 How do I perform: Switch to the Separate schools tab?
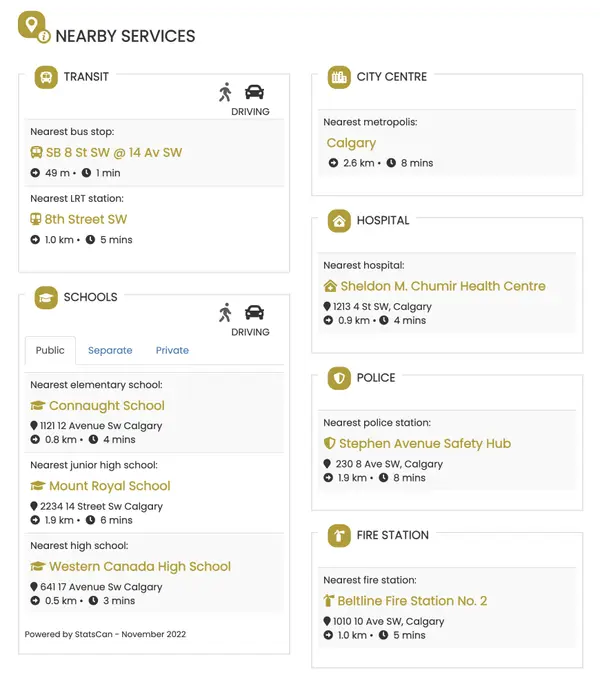tap(110, 350)
